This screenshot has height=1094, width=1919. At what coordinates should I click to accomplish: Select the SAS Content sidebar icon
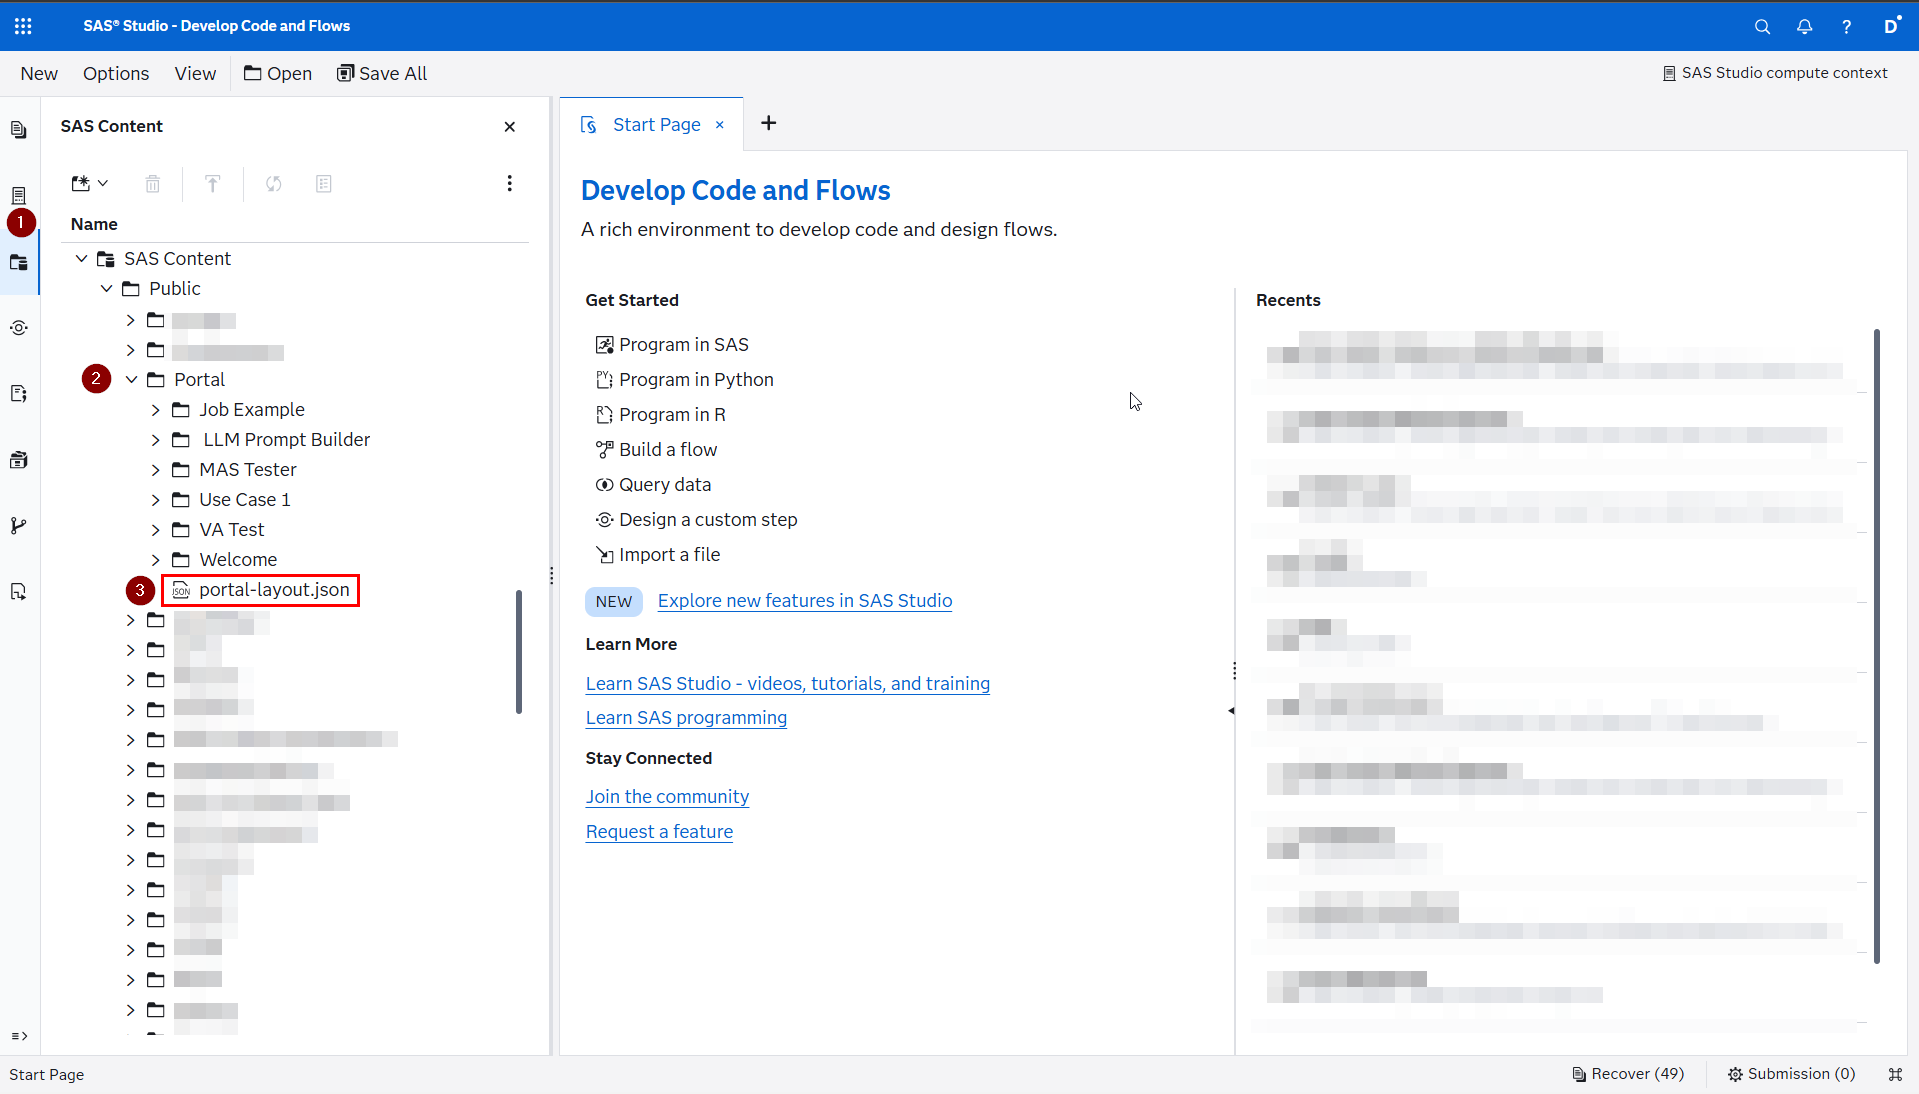point(19,263)
